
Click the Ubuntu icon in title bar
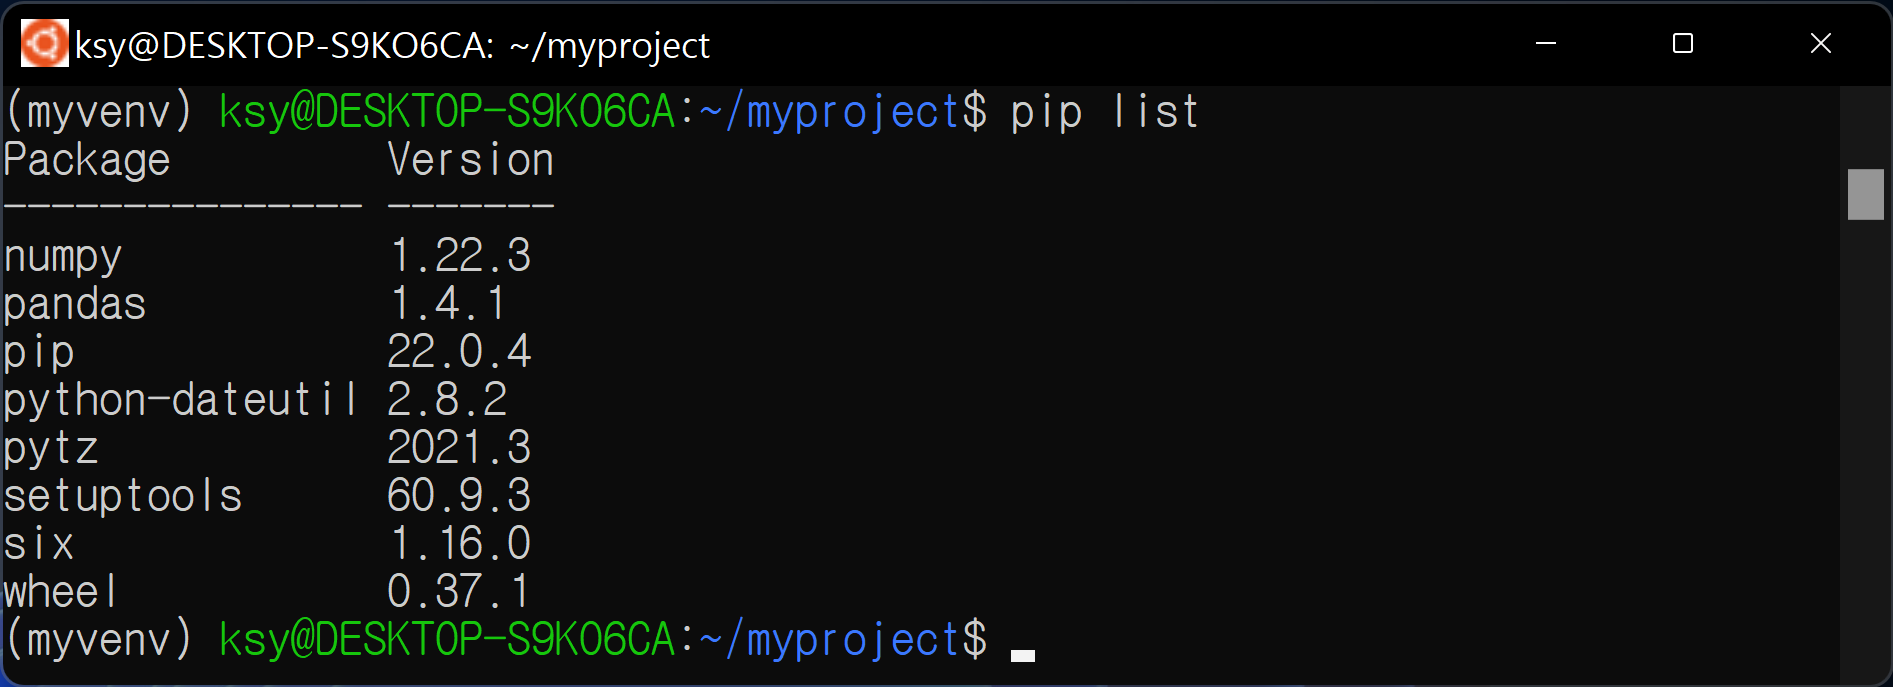click(x=45, y=44)
